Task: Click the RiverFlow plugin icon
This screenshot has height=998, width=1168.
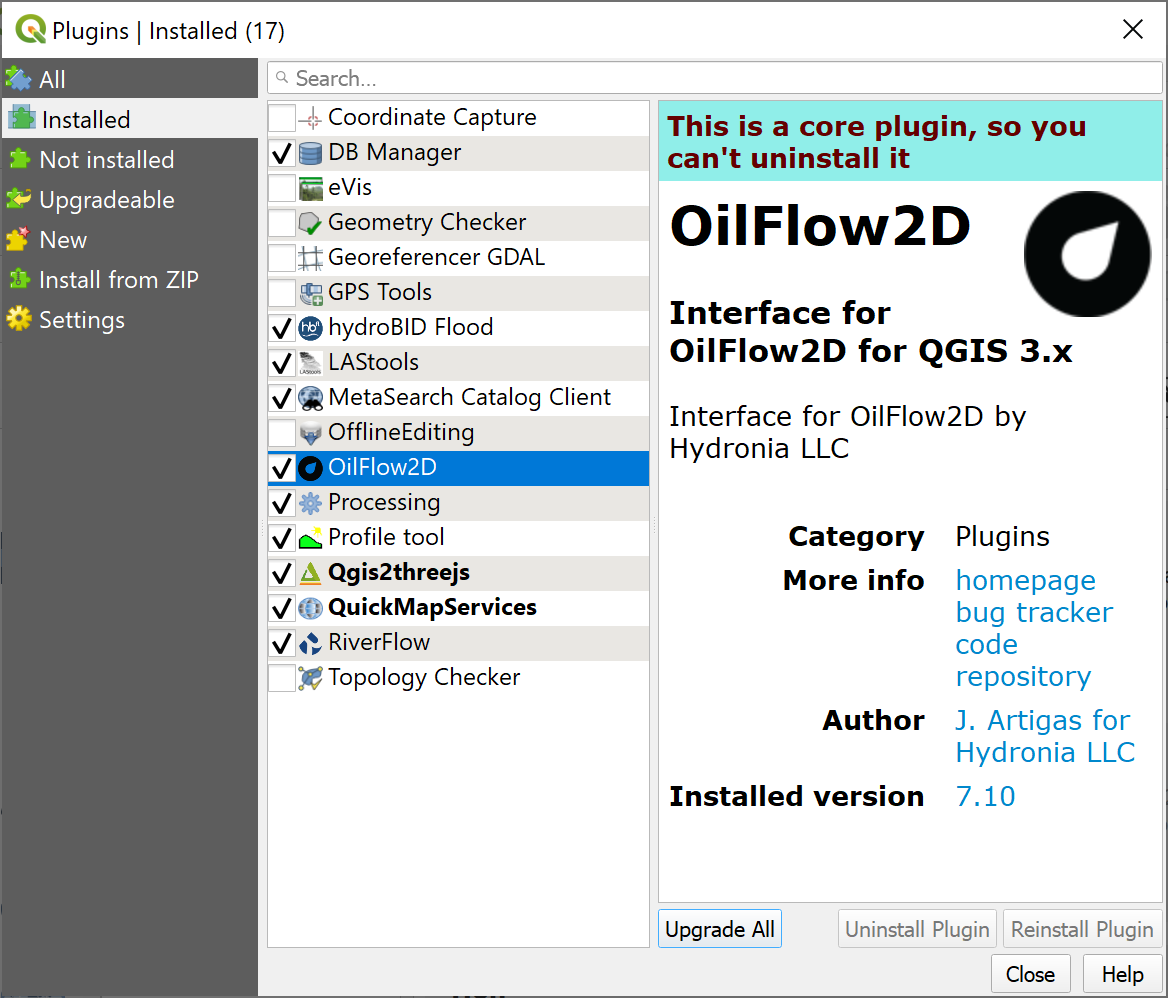Action: (x=311, y=643)
